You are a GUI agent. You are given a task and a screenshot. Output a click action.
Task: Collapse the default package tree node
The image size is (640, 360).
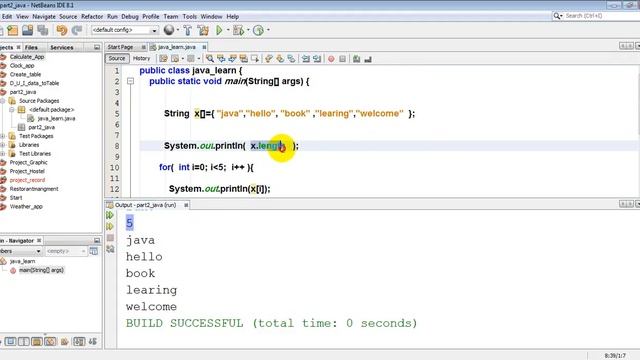click(x=12, y=109)
